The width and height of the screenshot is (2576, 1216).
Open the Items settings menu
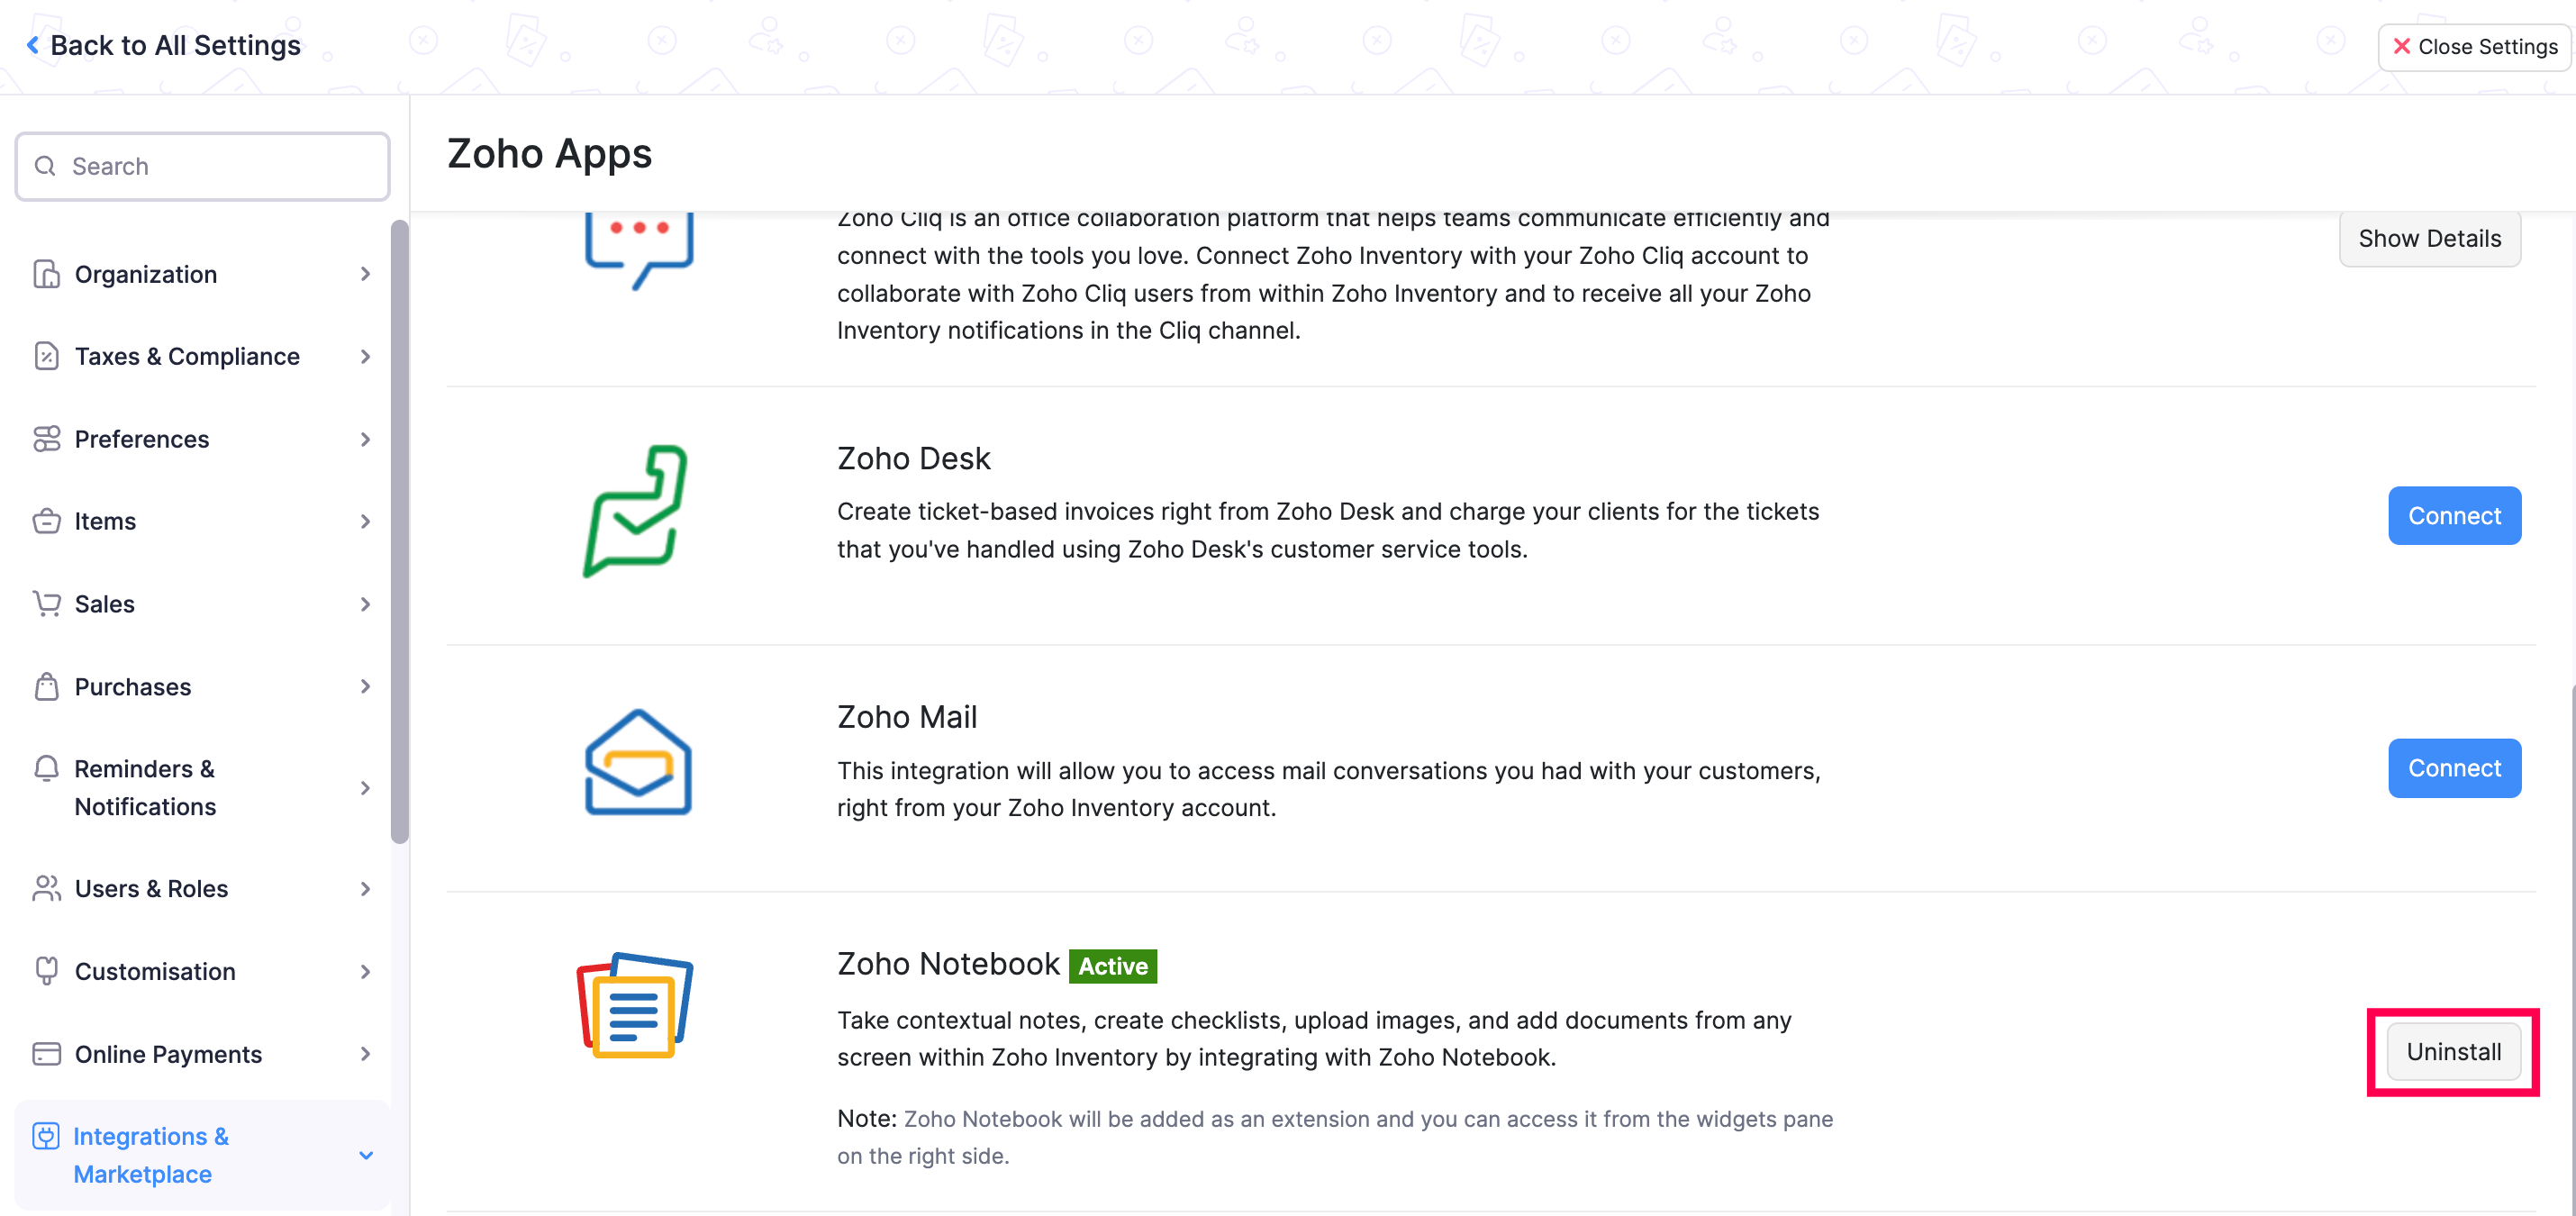tap(105, 521)
